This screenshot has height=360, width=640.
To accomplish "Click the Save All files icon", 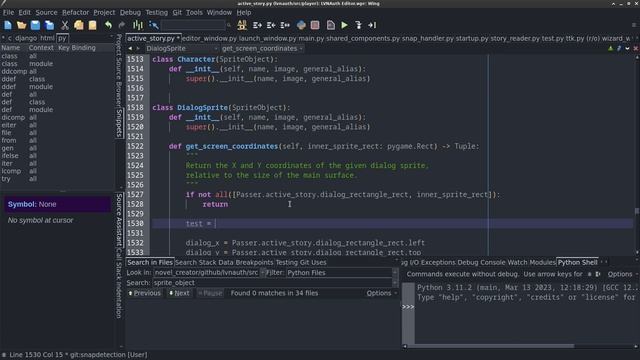I will (49, 25).
